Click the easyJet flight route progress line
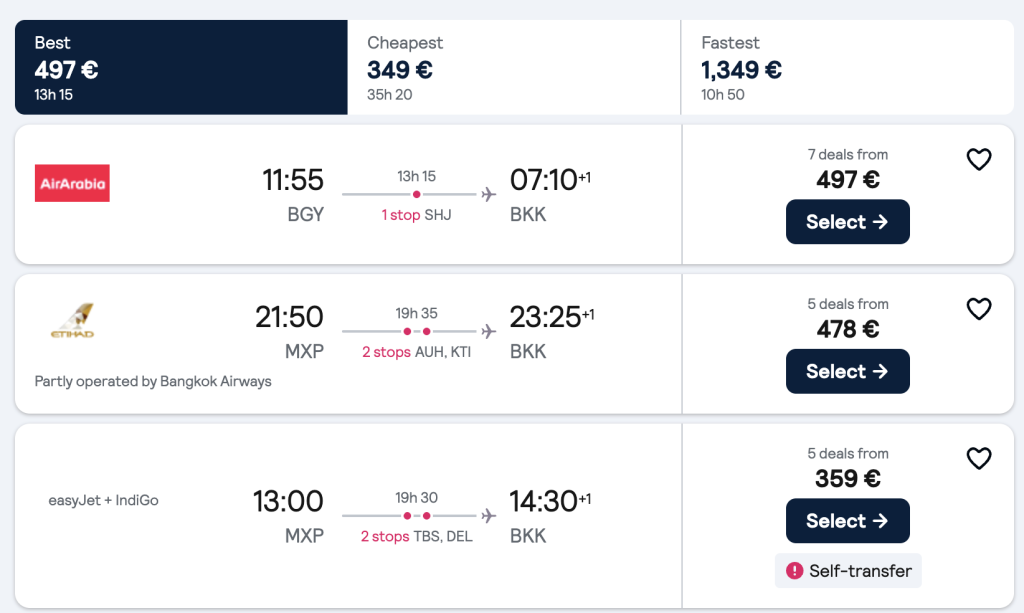The image size is (1024, 613). click(408, 514)
